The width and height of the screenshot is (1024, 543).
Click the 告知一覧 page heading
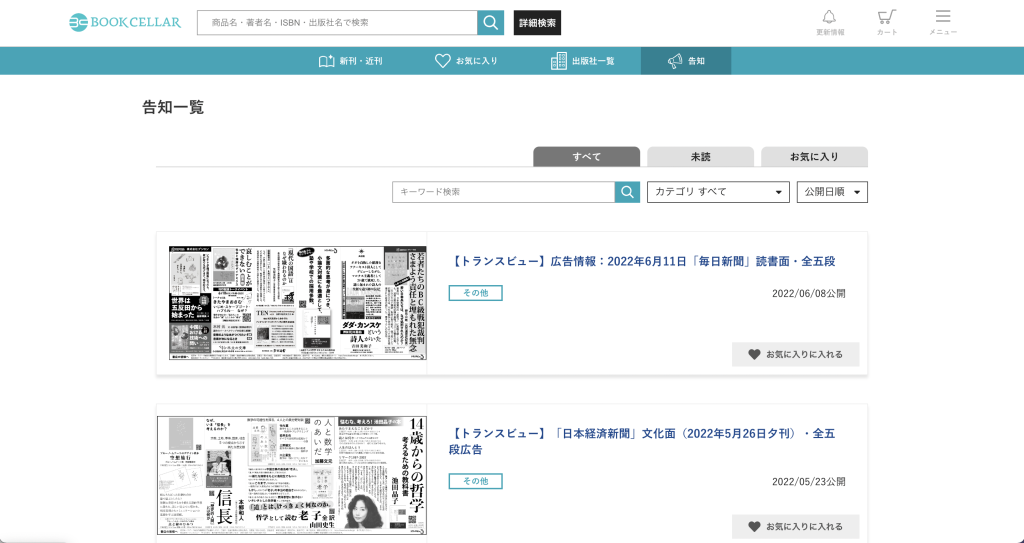pos(173,107)
